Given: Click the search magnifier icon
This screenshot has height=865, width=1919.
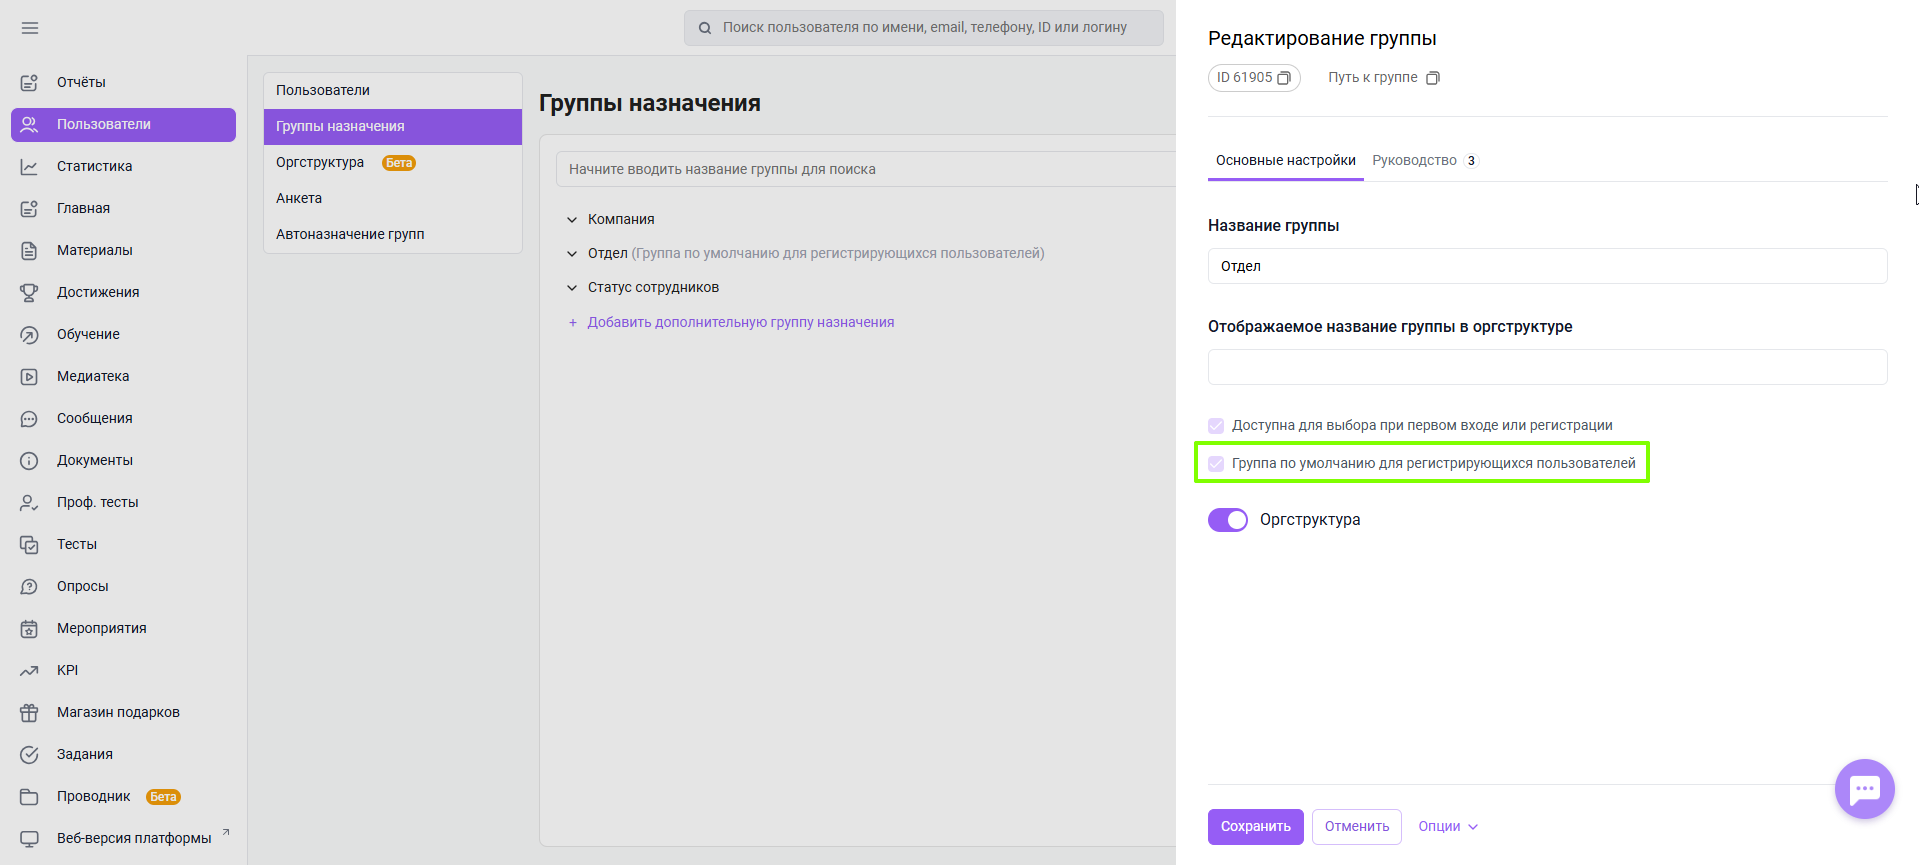Looking at the screenshot, I should coord(705,28).
